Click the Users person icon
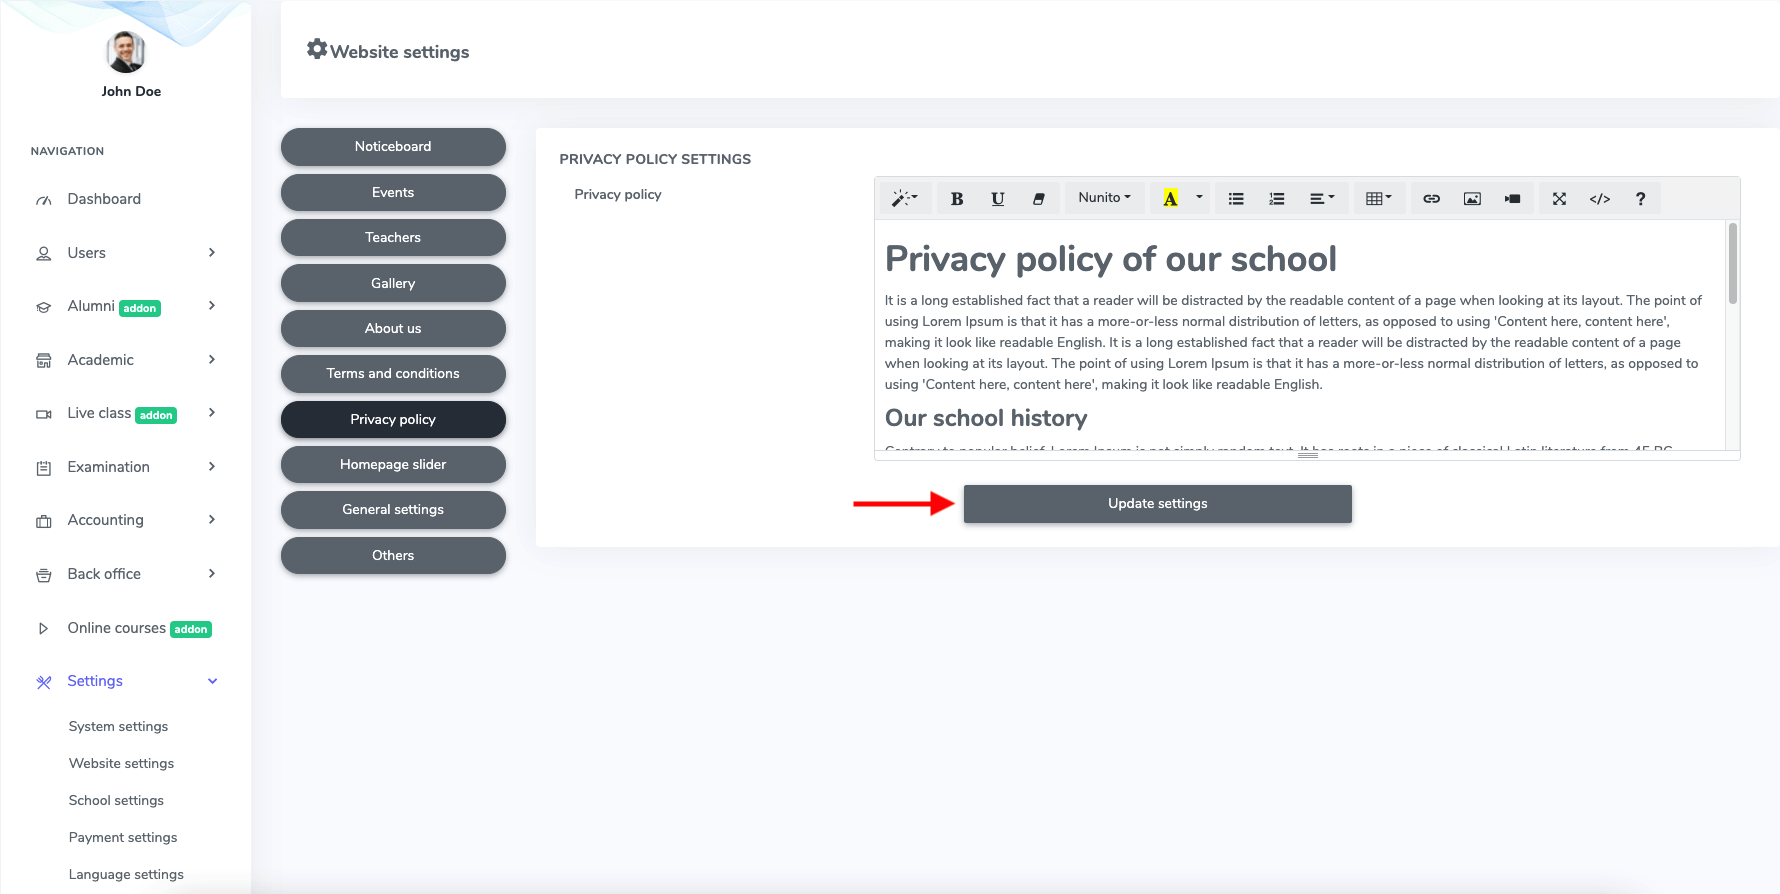 point(44,254)
